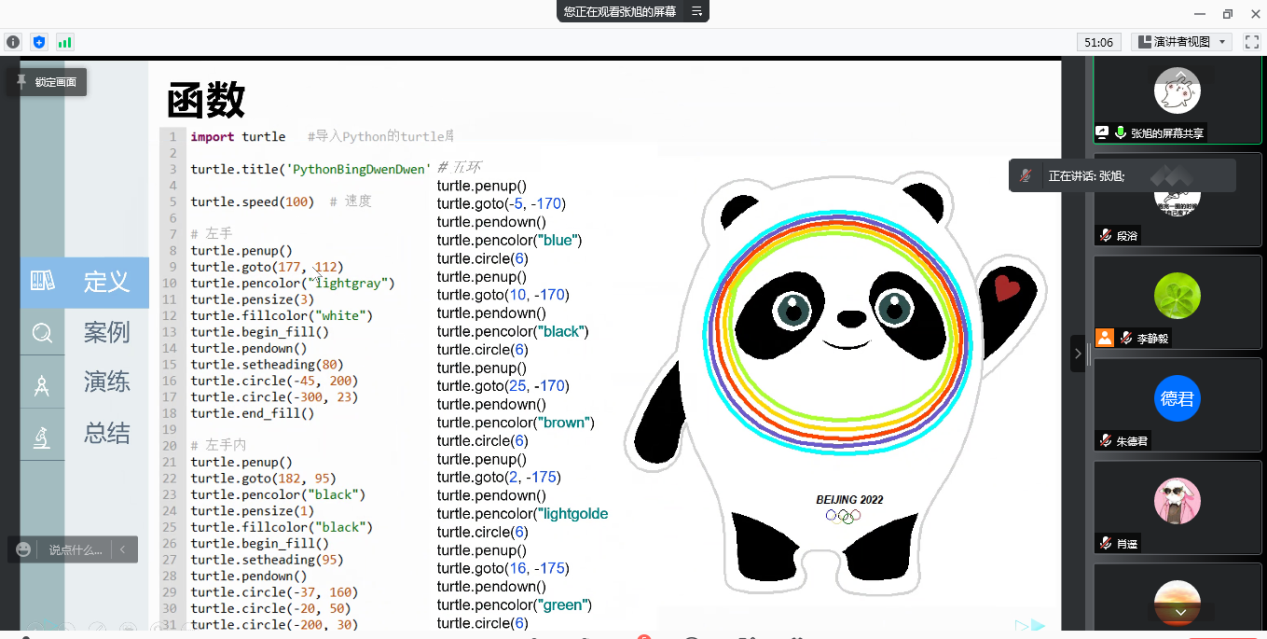The image size is (1267, 639).
Task: Click green microphone icon on 张旭's tile
Action: 1121,133
